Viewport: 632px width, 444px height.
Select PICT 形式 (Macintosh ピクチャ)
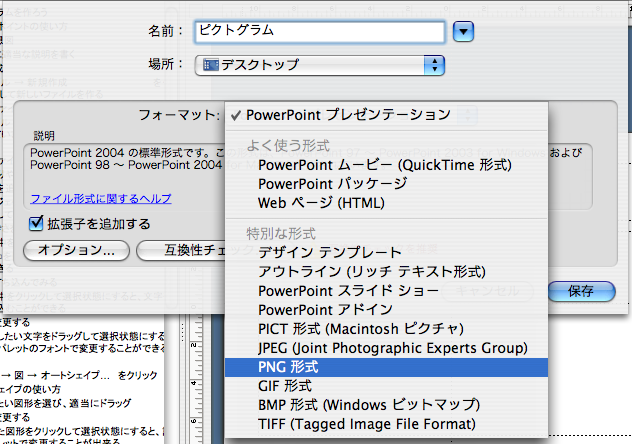point(386,329)
